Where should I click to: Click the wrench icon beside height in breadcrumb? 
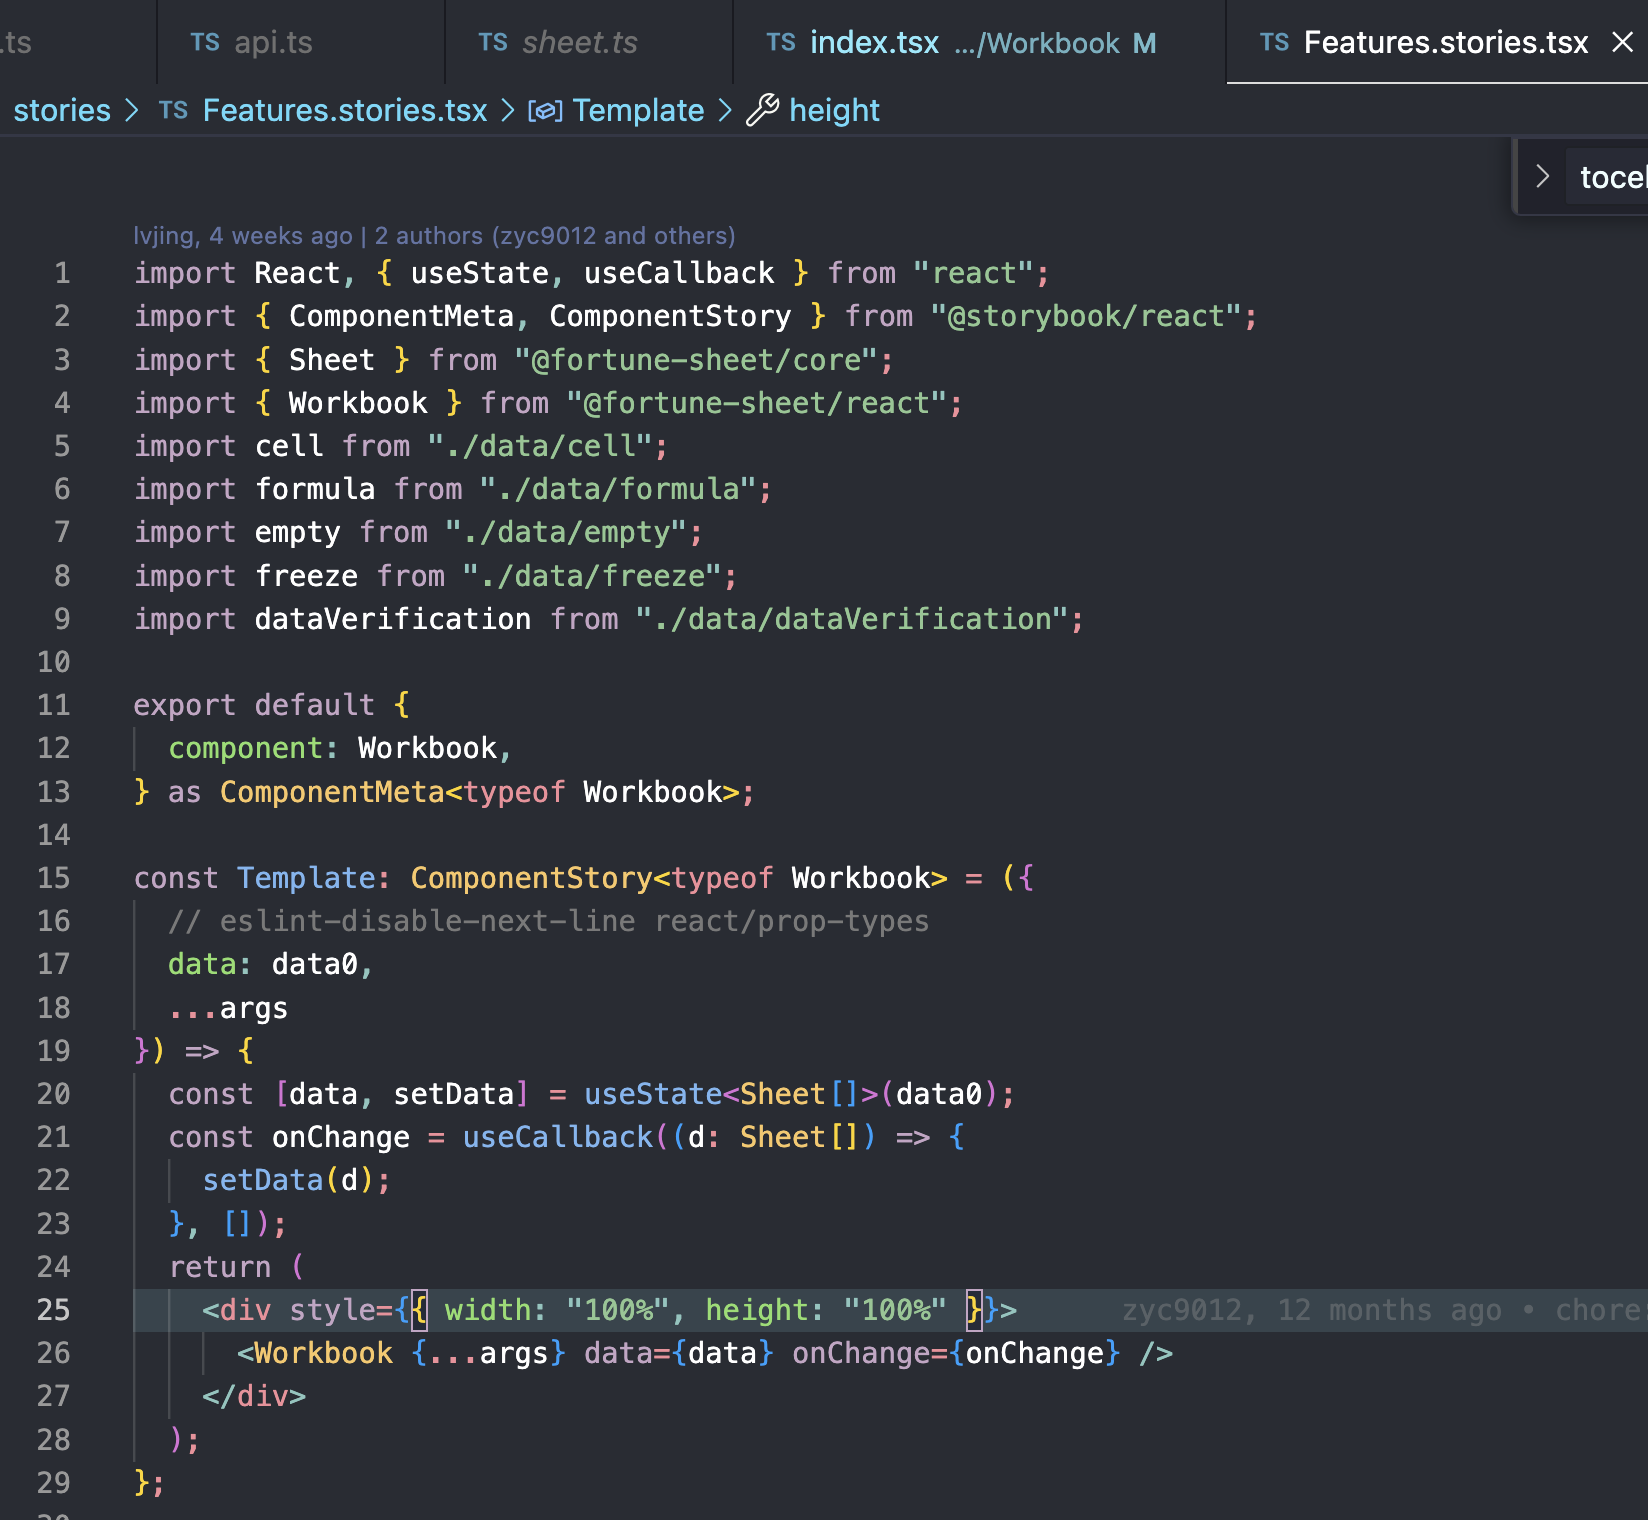[x=765, y=110]
